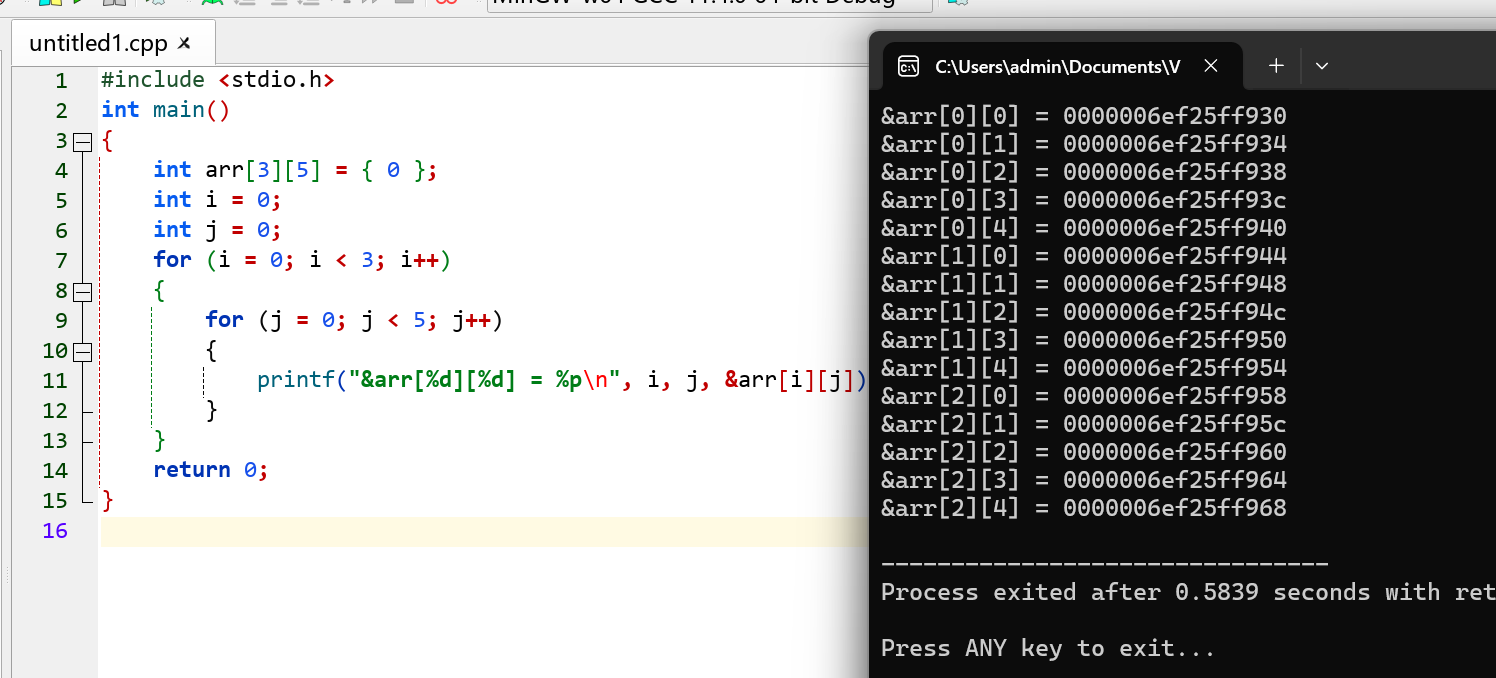
Task: Click line number 11 in the gutter
Action: (56, 381)
